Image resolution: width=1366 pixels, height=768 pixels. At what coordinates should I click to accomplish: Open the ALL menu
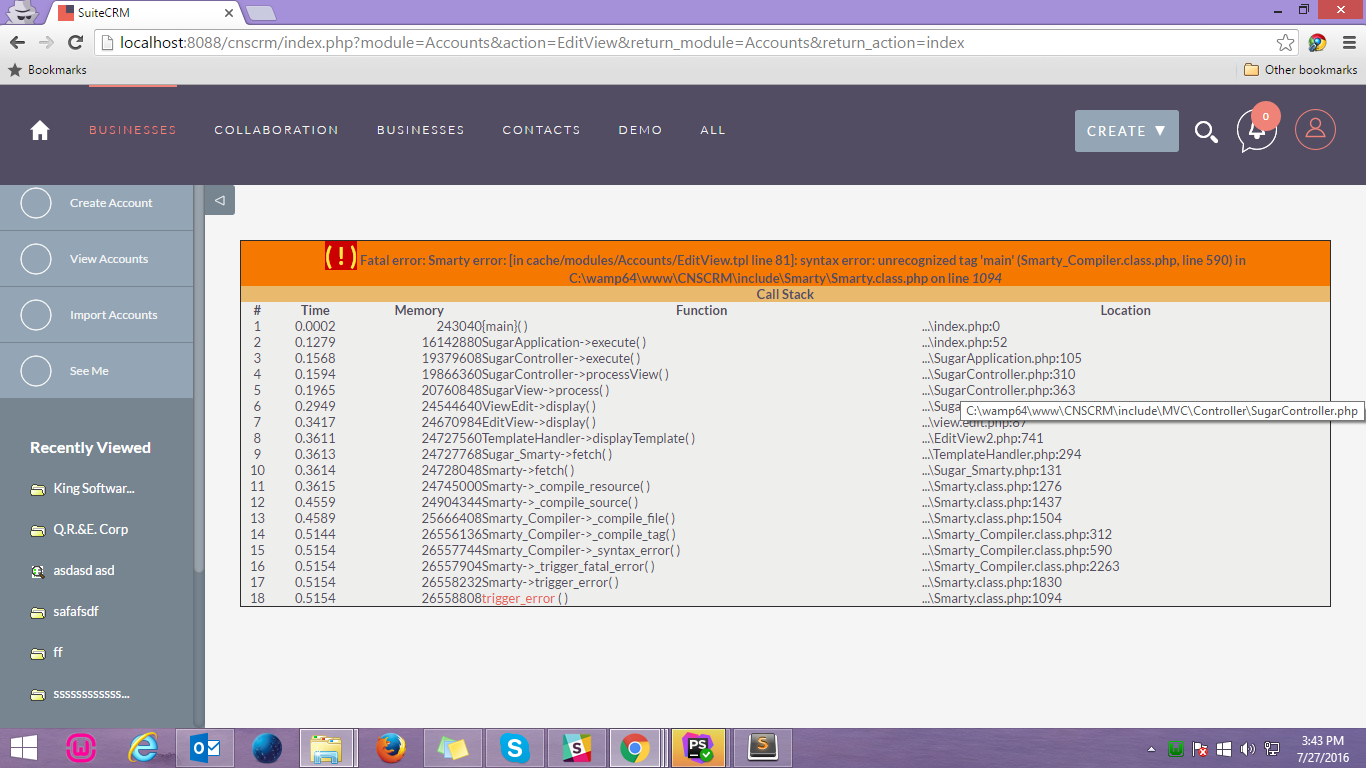[x=713, y=130]
